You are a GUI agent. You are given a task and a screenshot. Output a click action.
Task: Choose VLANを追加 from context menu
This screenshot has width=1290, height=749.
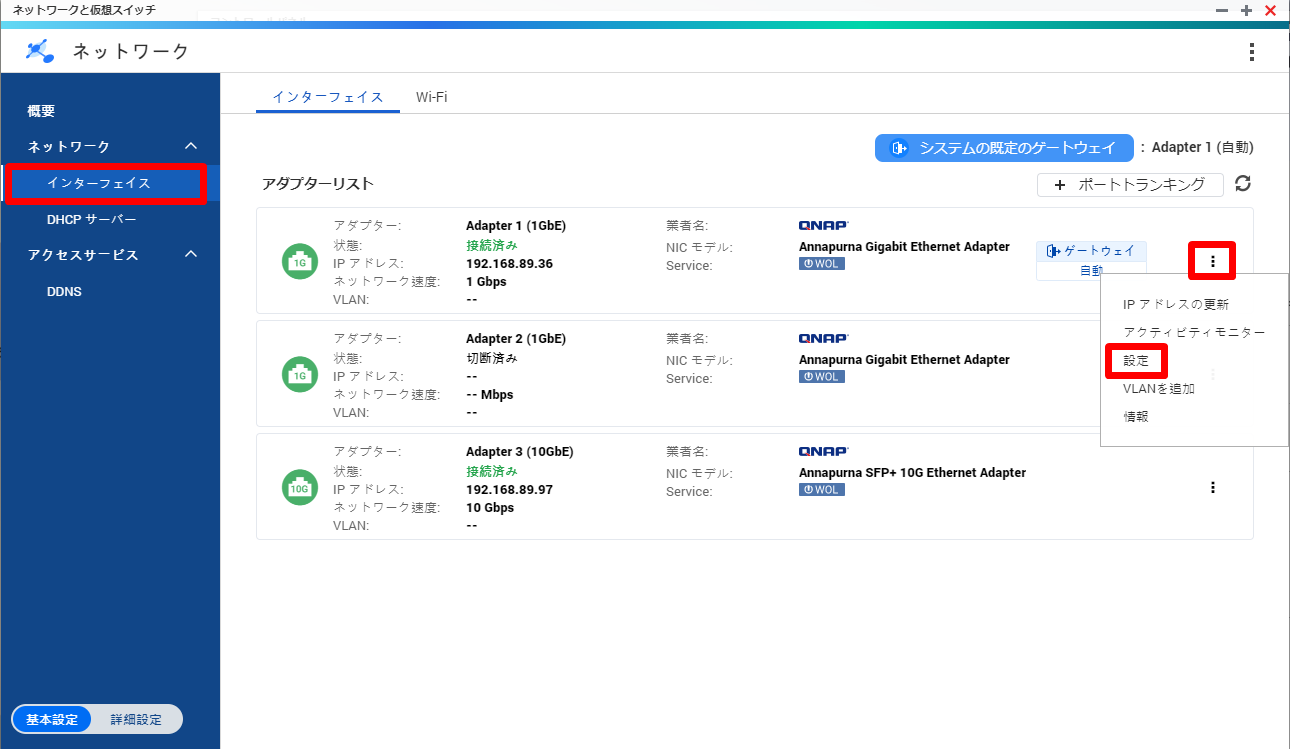click(x=1159, y=388)
